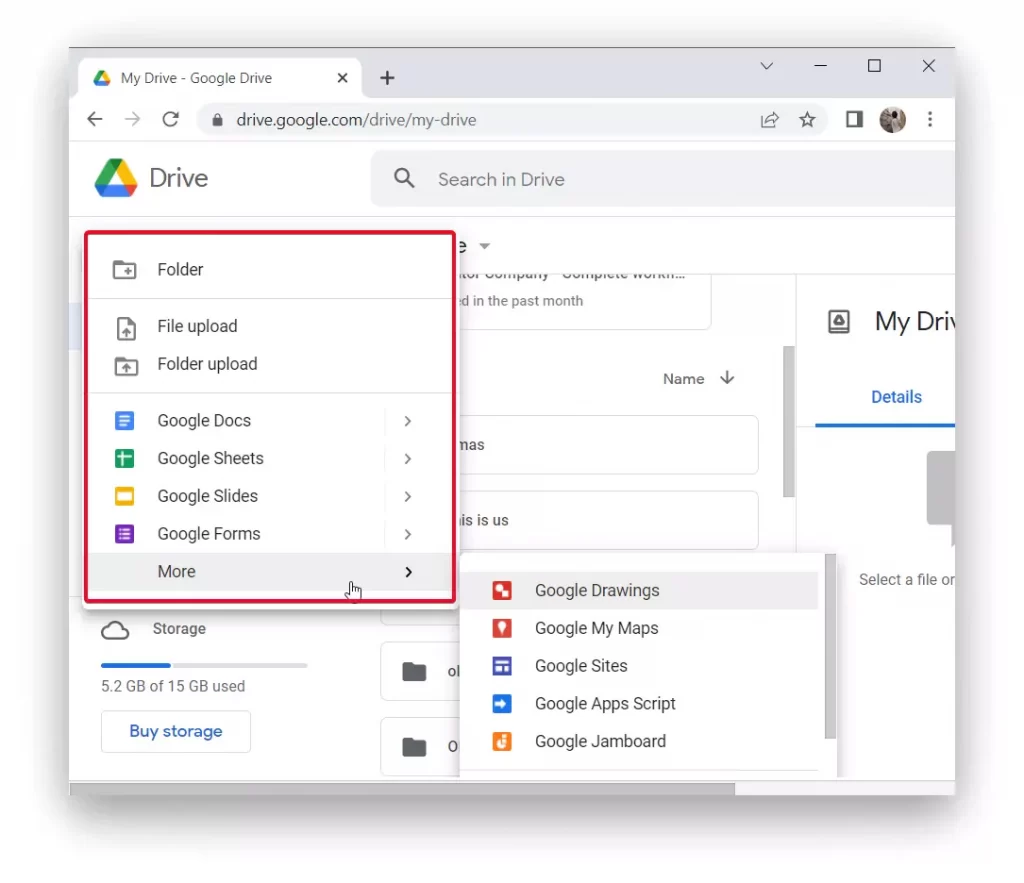The image size is (1024, 883).
Task: Click the Google Docs icon
Action: click(x=124, y=421)
